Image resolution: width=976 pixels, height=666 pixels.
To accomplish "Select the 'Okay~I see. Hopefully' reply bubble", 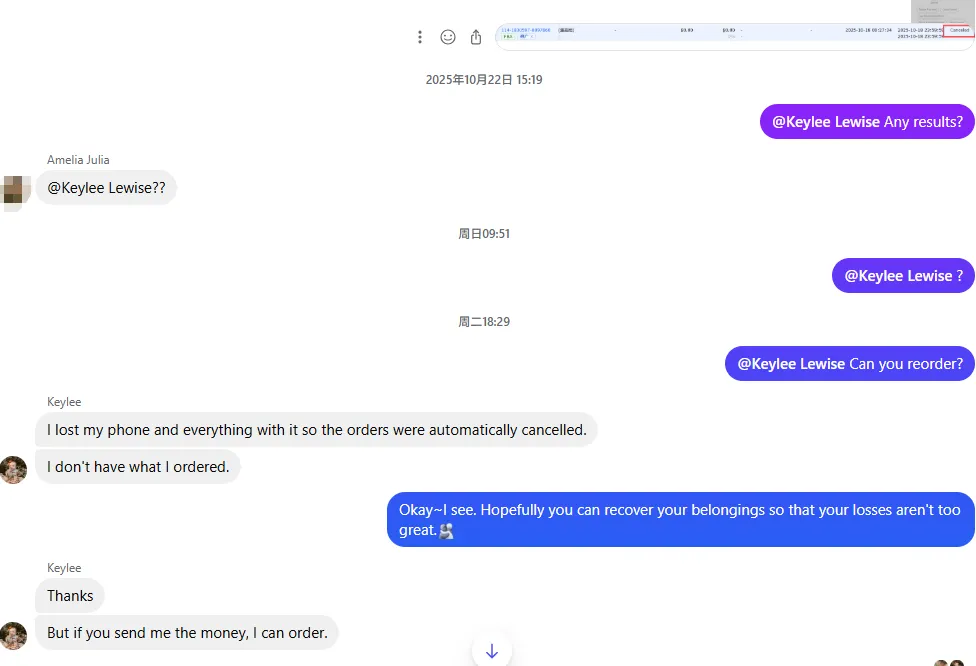I will [681, 520].
